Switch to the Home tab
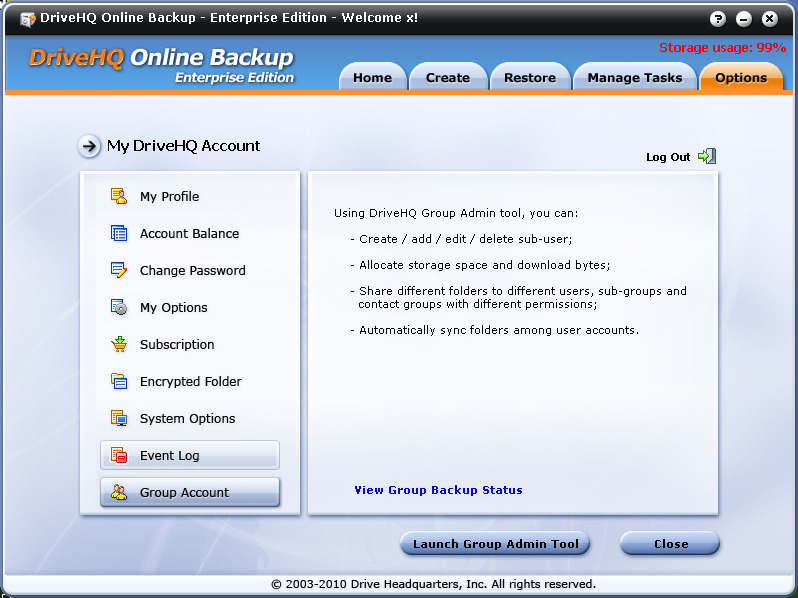The width and height of the screenshot is (798, 598). 372,78
